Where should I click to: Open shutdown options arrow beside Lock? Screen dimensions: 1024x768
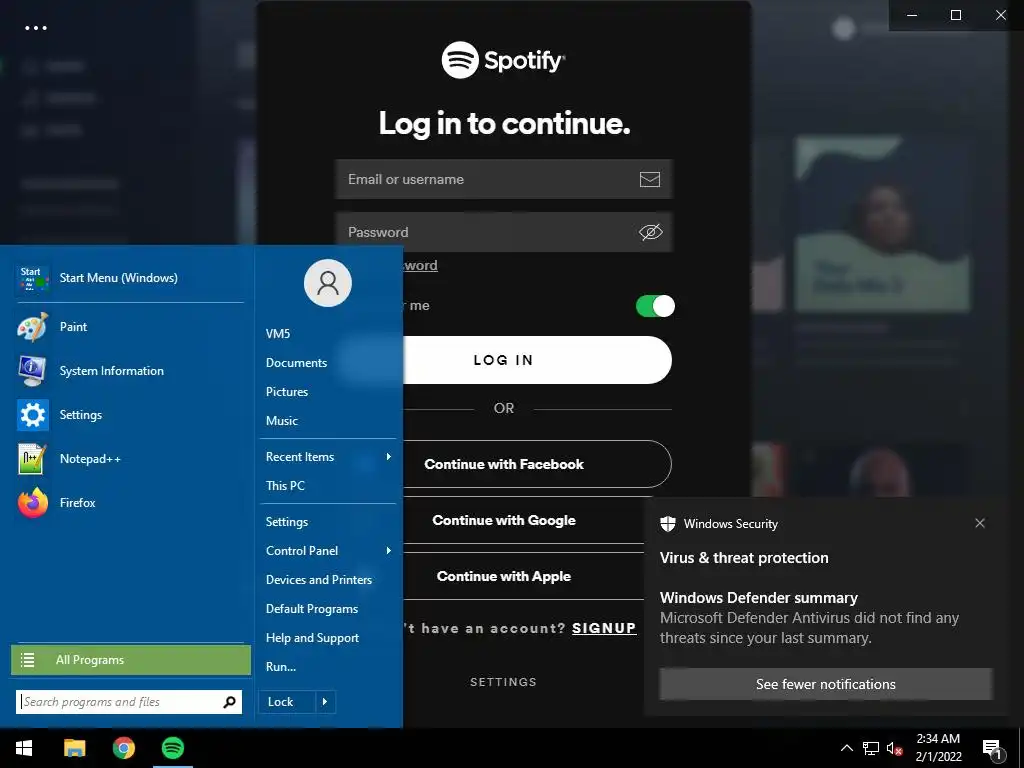pyautogui.click(x=325, y=702)
